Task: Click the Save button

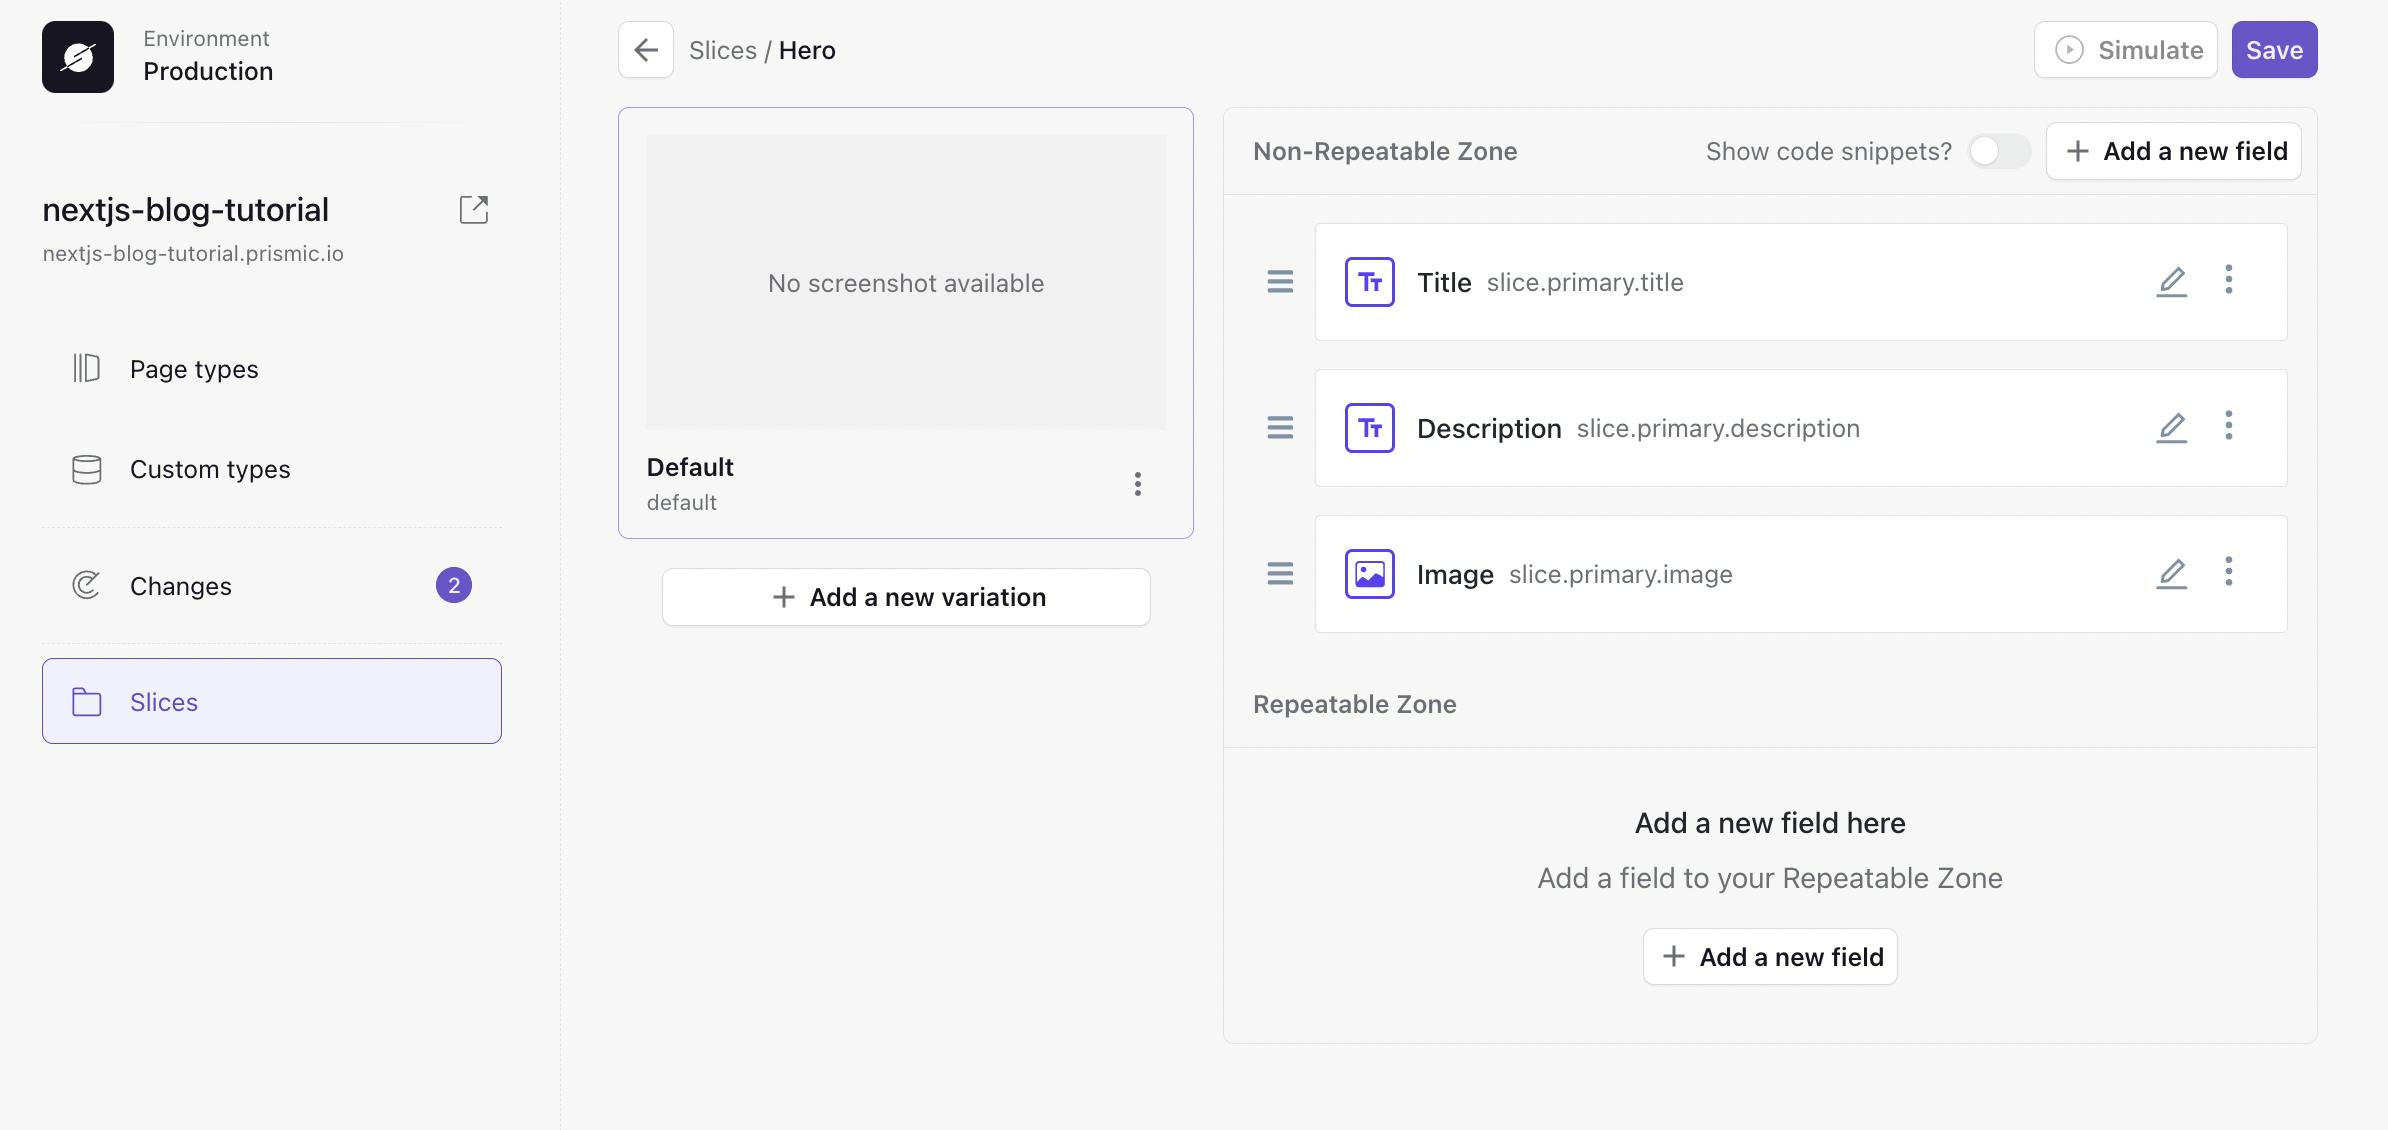Action: [2274, 50]
